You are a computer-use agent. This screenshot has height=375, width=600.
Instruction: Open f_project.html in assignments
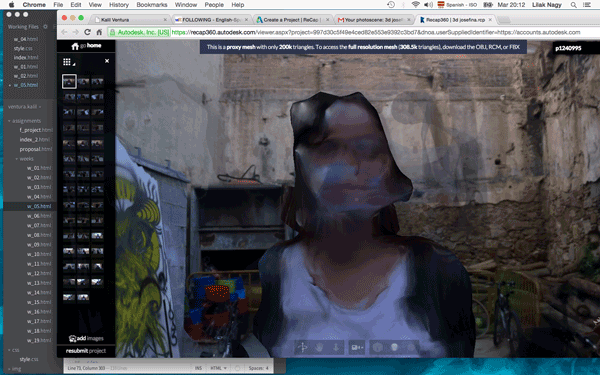36,130
